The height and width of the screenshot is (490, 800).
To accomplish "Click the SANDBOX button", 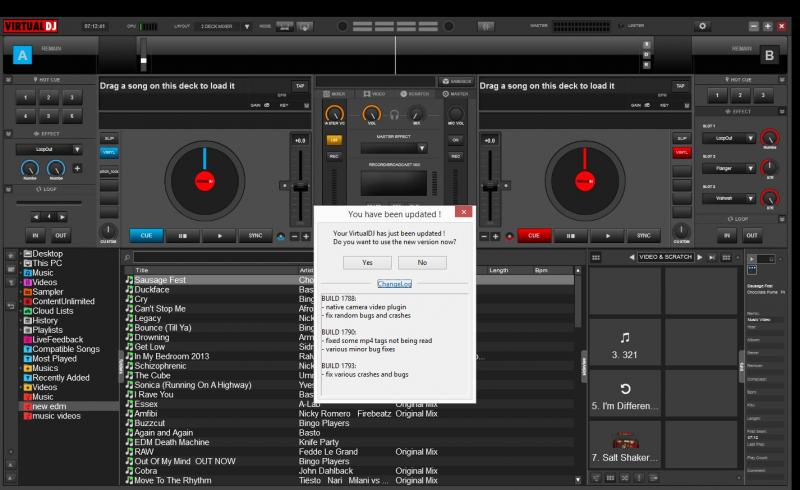I will [x=457, y=82].
